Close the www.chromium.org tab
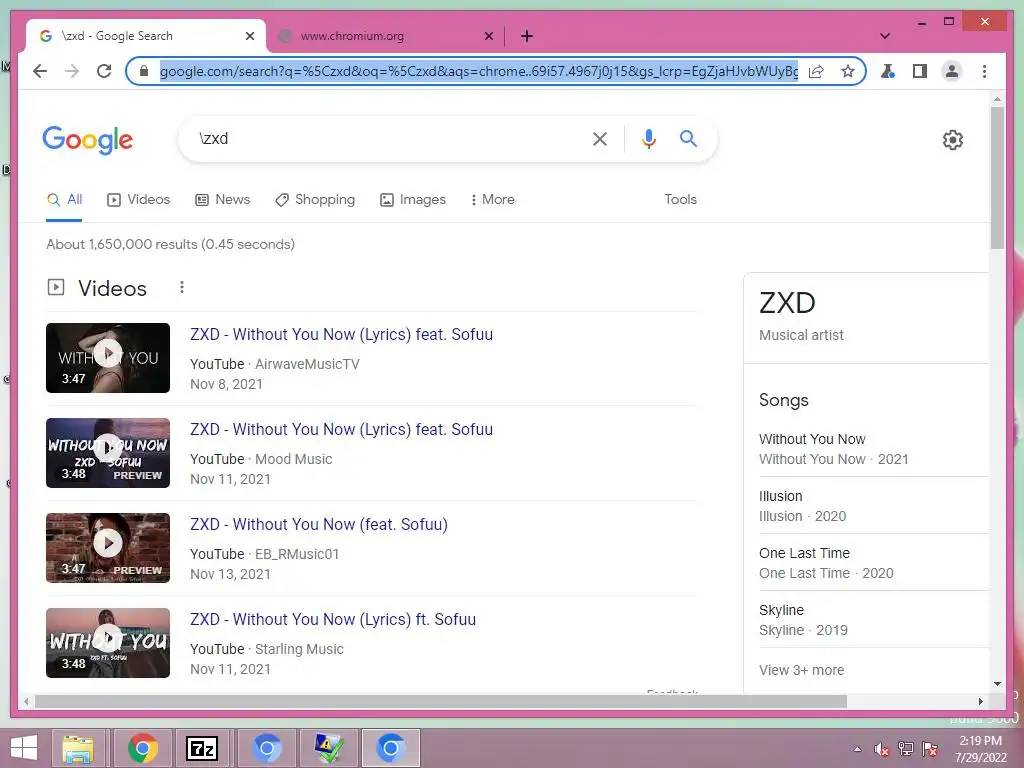Screen dimensions: 1024x768 click(488, 36)
